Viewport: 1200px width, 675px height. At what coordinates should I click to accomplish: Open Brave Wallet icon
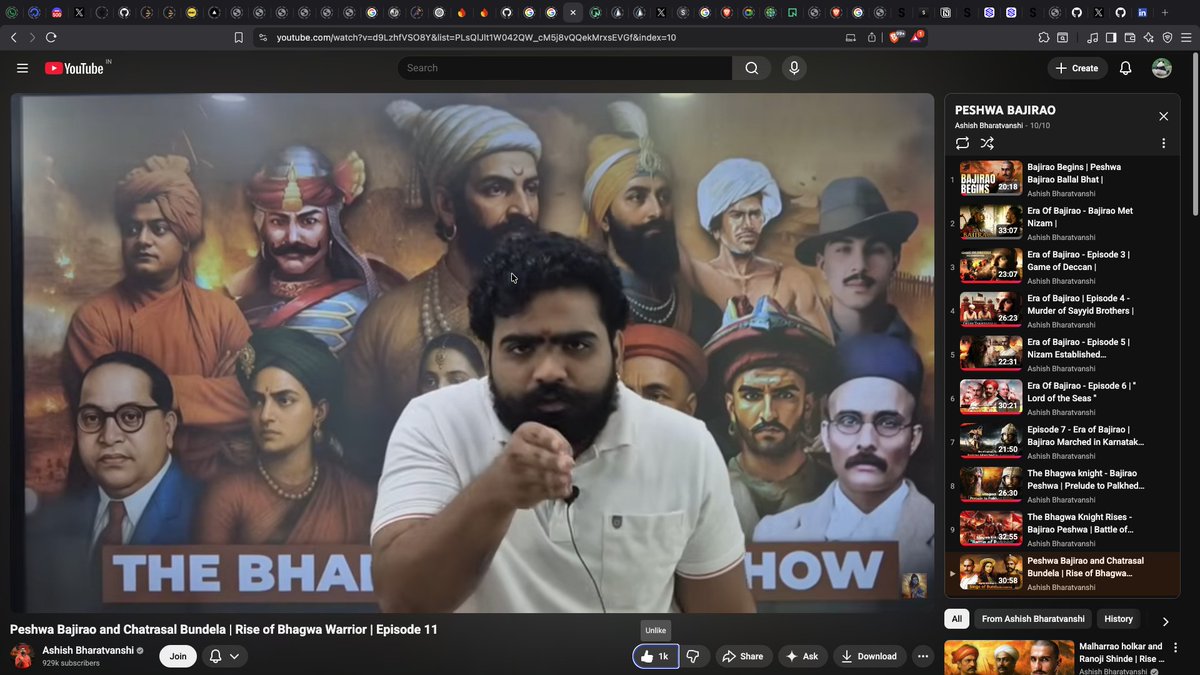pyautogui.click(x=1130, y=37)
